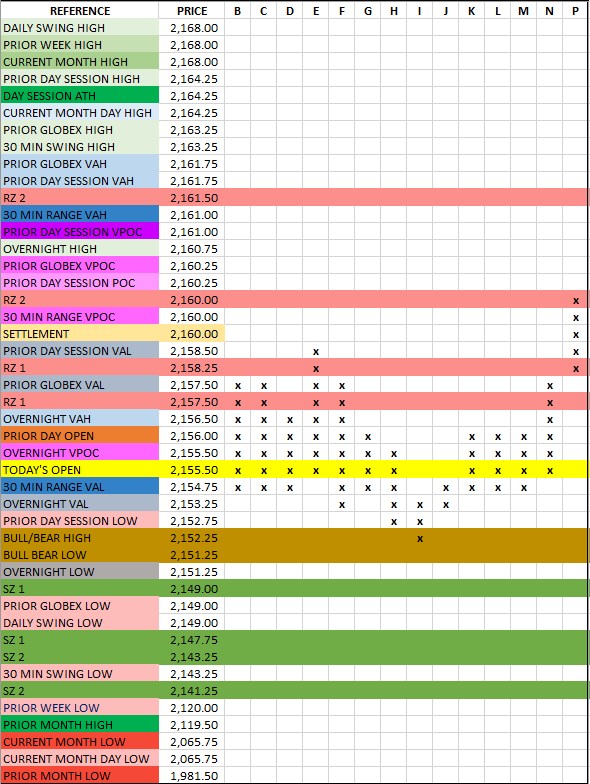Click the column K header
The height and width of the screenshot is (784, 590).
[x=472, y=11]
